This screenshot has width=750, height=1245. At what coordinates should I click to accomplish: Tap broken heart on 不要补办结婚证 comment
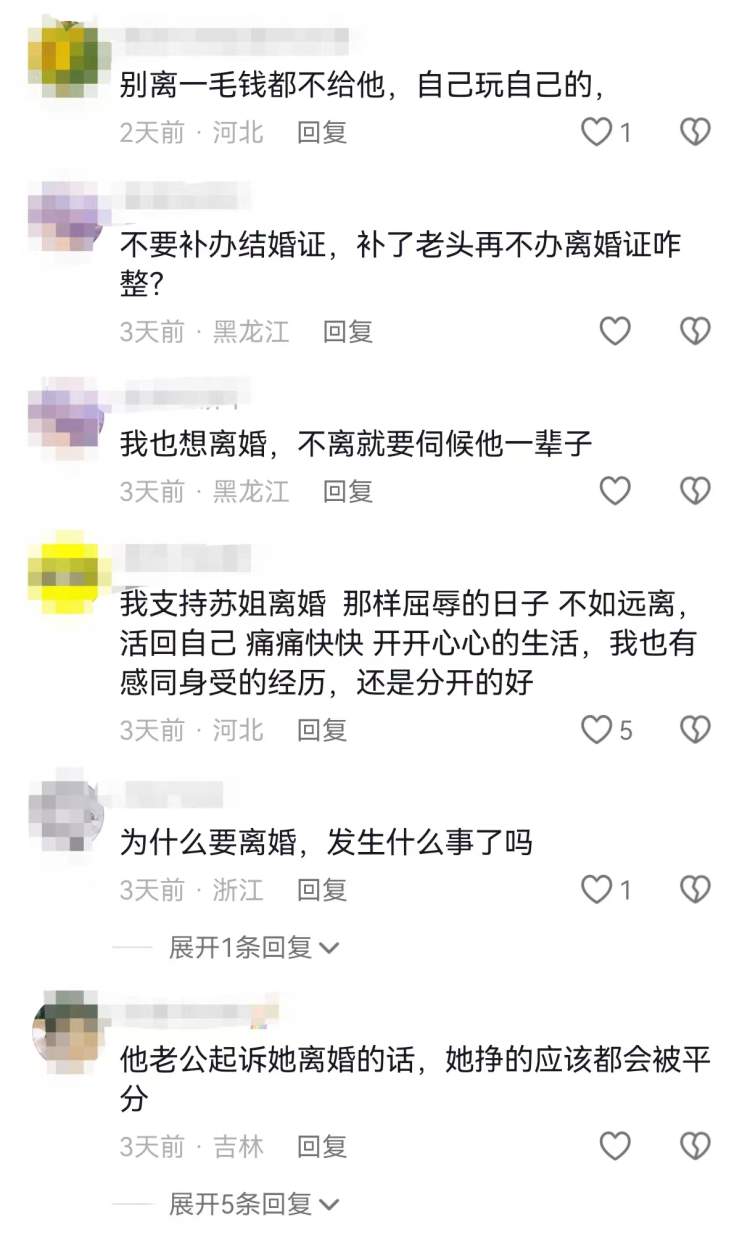point(695,331)
